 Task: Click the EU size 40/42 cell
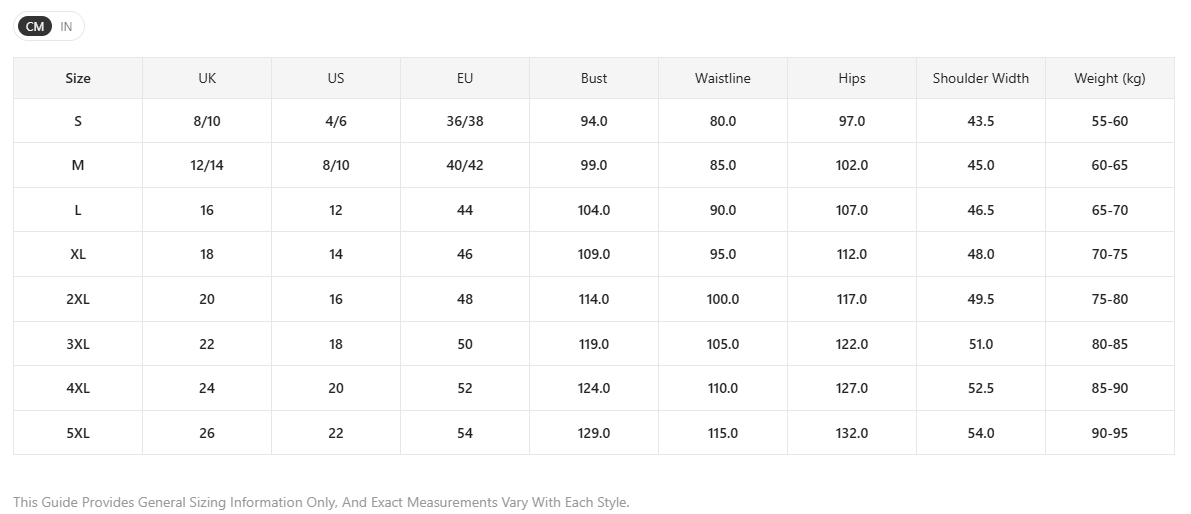point(465,166)
